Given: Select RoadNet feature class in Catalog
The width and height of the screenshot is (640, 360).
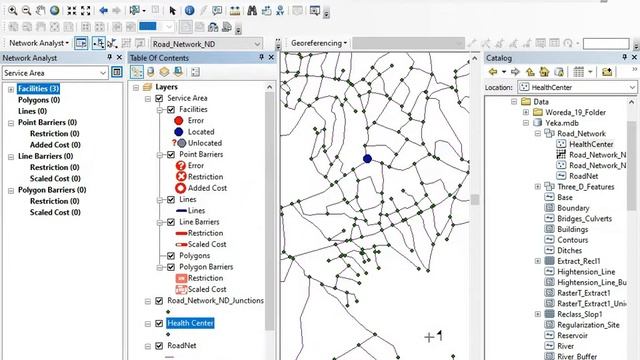Looking at the screenshot, I should (583, 176).
